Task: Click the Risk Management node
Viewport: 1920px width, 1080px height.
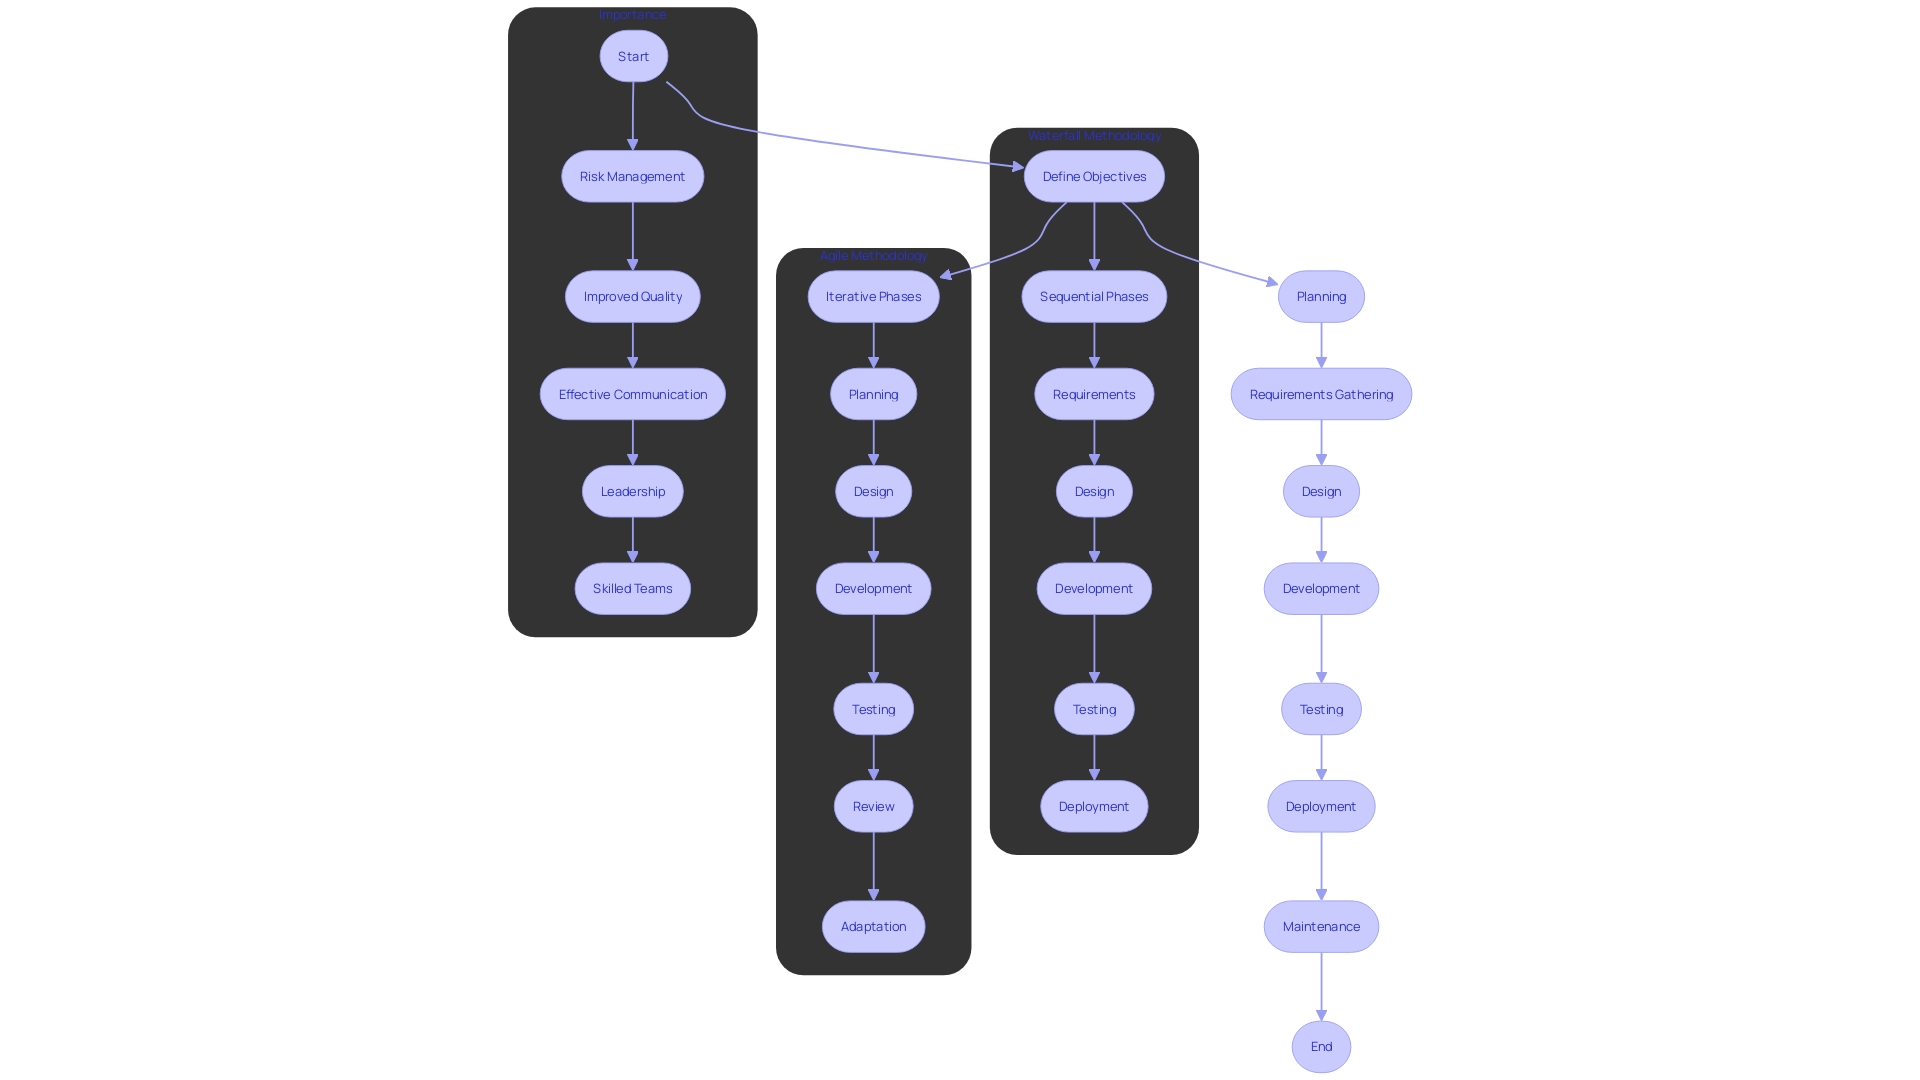Action: pyautogui.click(x=633, y=175)
